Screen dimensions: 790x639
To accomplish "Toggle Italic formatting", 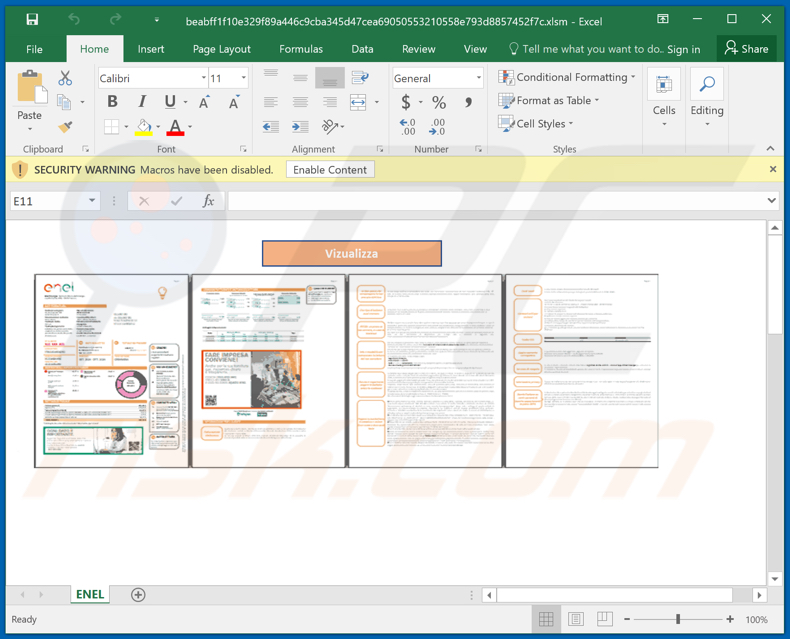I will tap(142, 102).
